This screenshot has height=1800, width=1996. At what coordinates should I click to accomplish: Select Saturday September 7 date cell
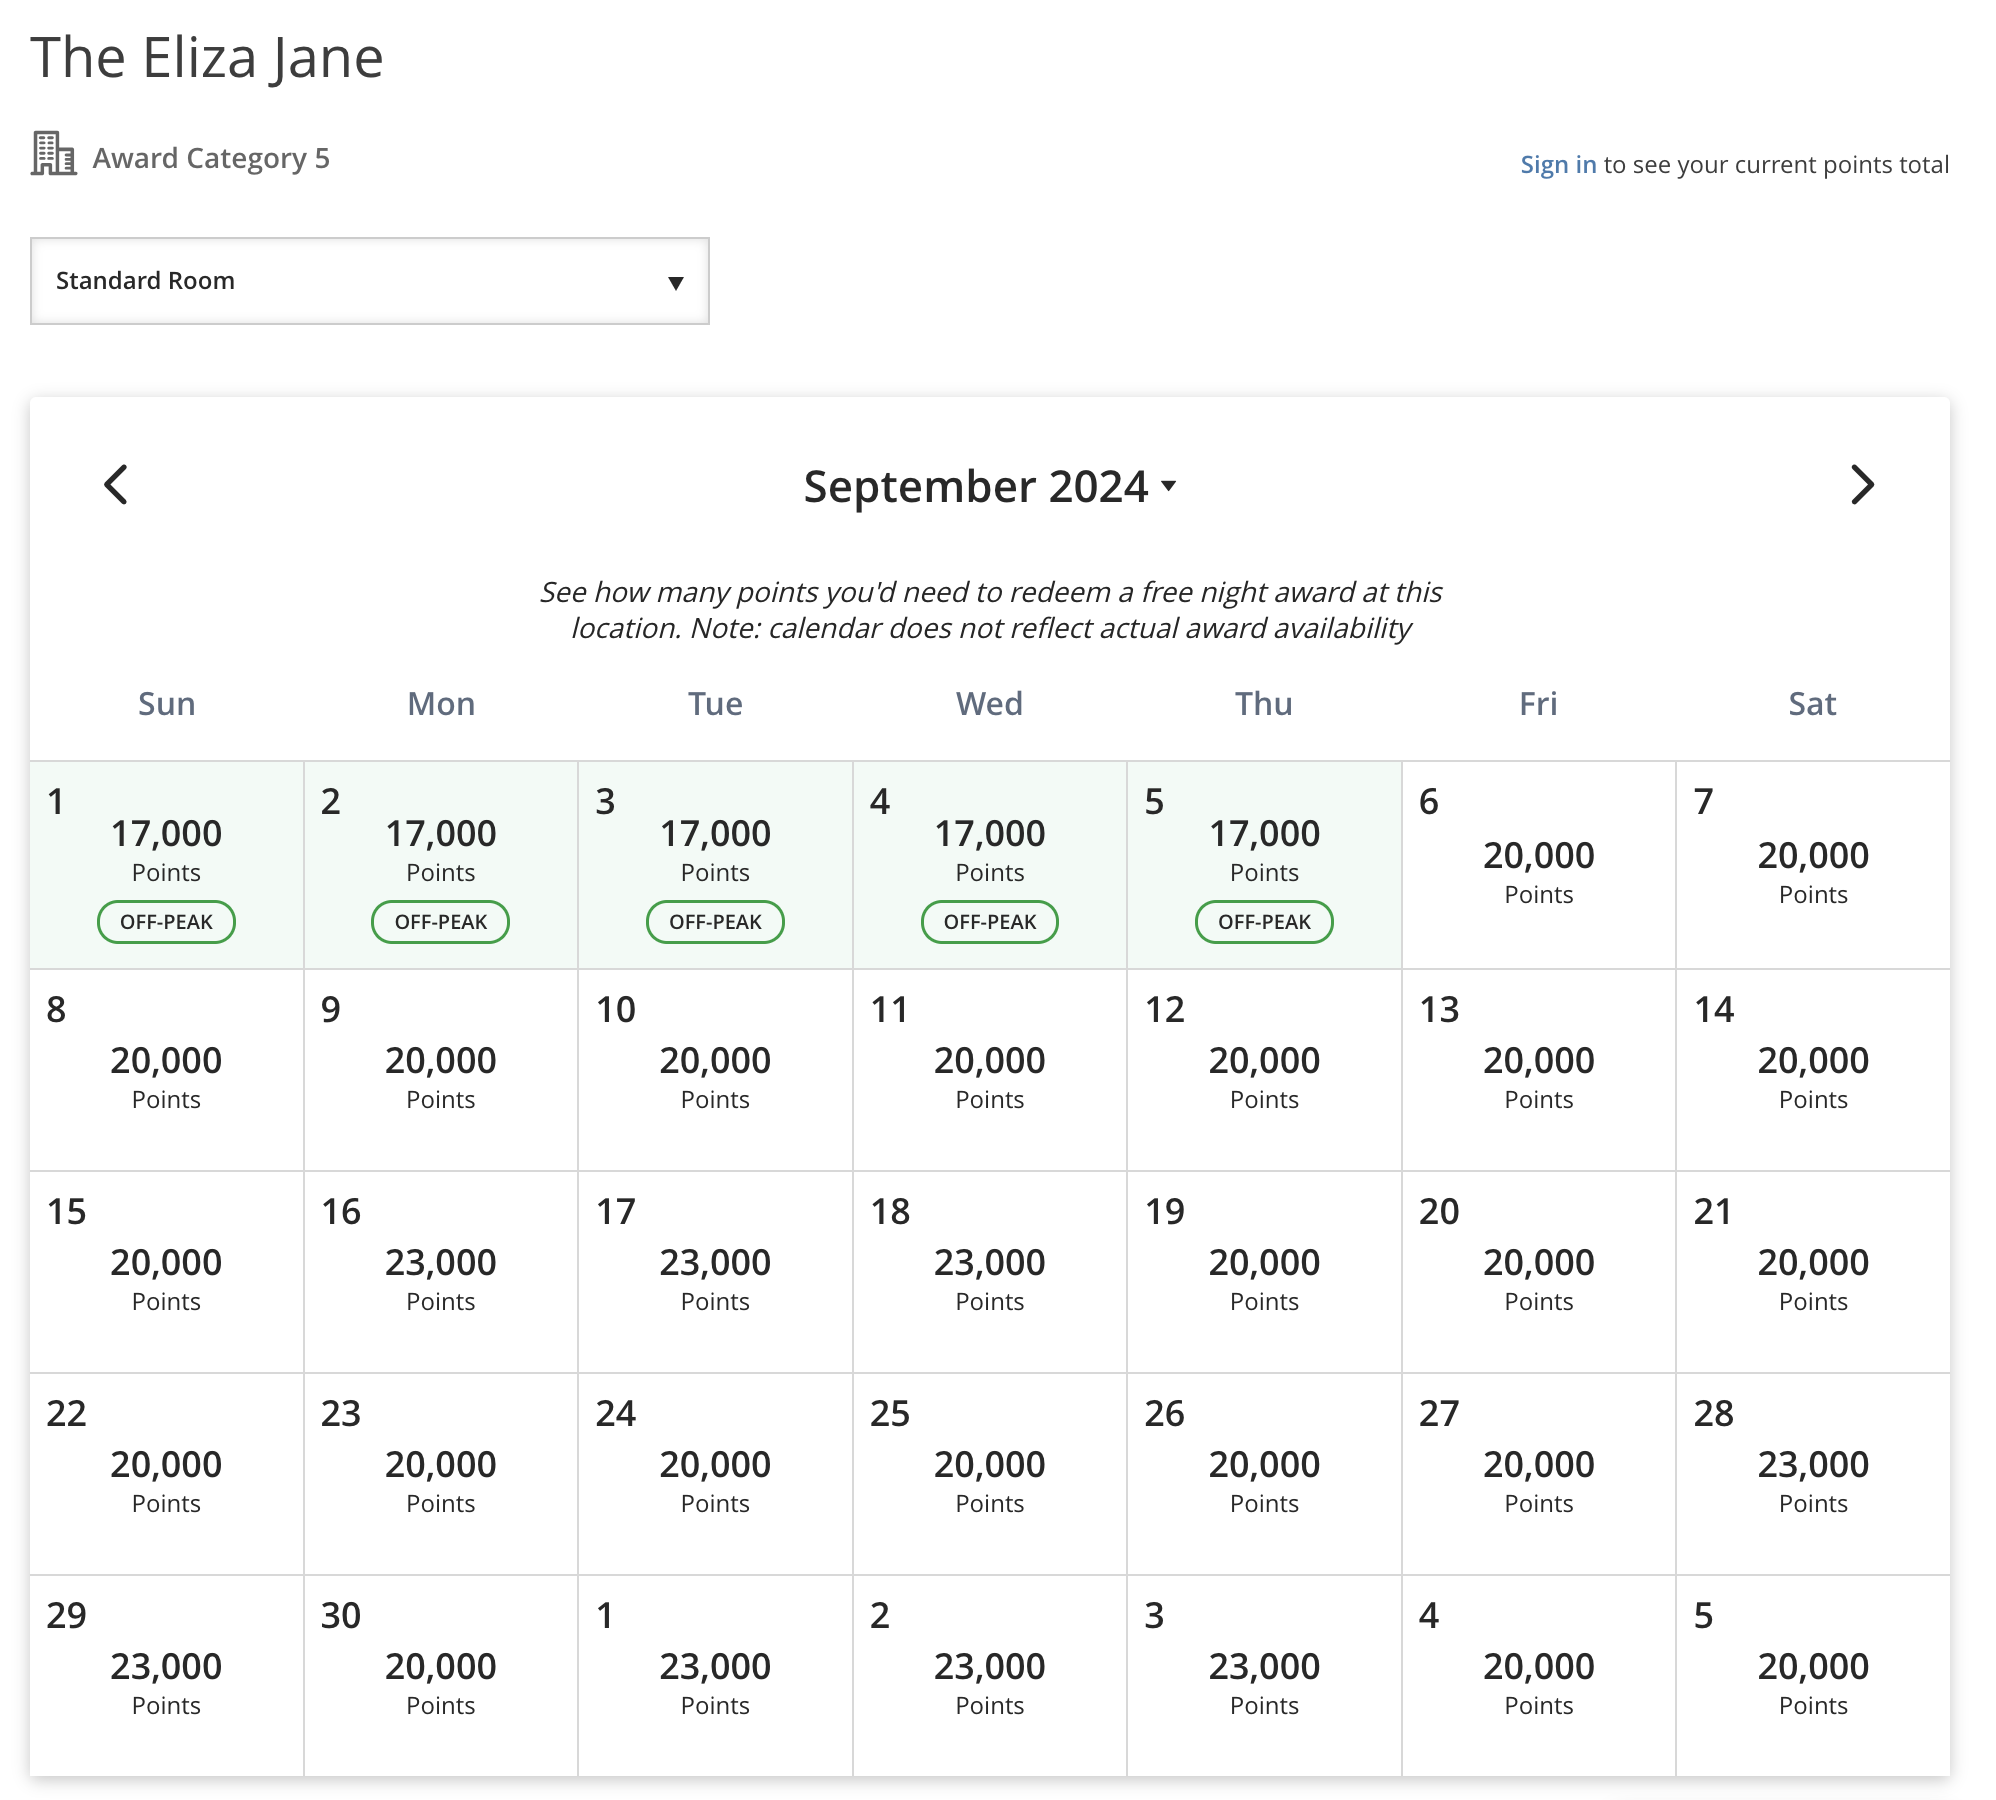1814,865
